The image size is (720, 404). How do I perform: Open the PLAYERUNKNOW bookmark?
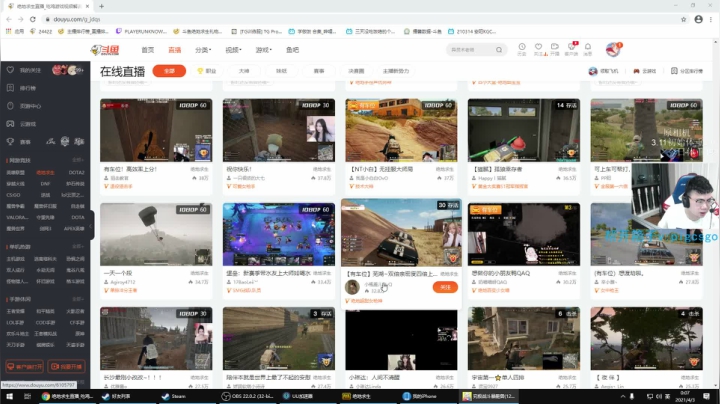click(141, 31)
